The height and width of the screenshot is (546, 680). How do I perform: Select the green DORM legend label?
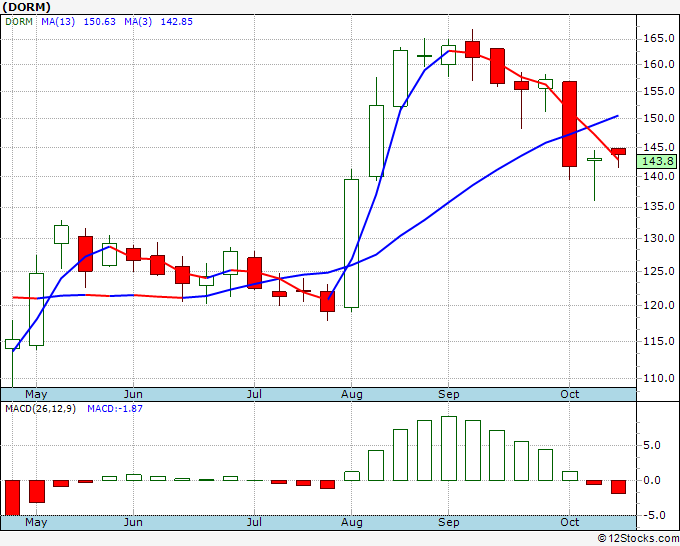[x=19, y=22]
